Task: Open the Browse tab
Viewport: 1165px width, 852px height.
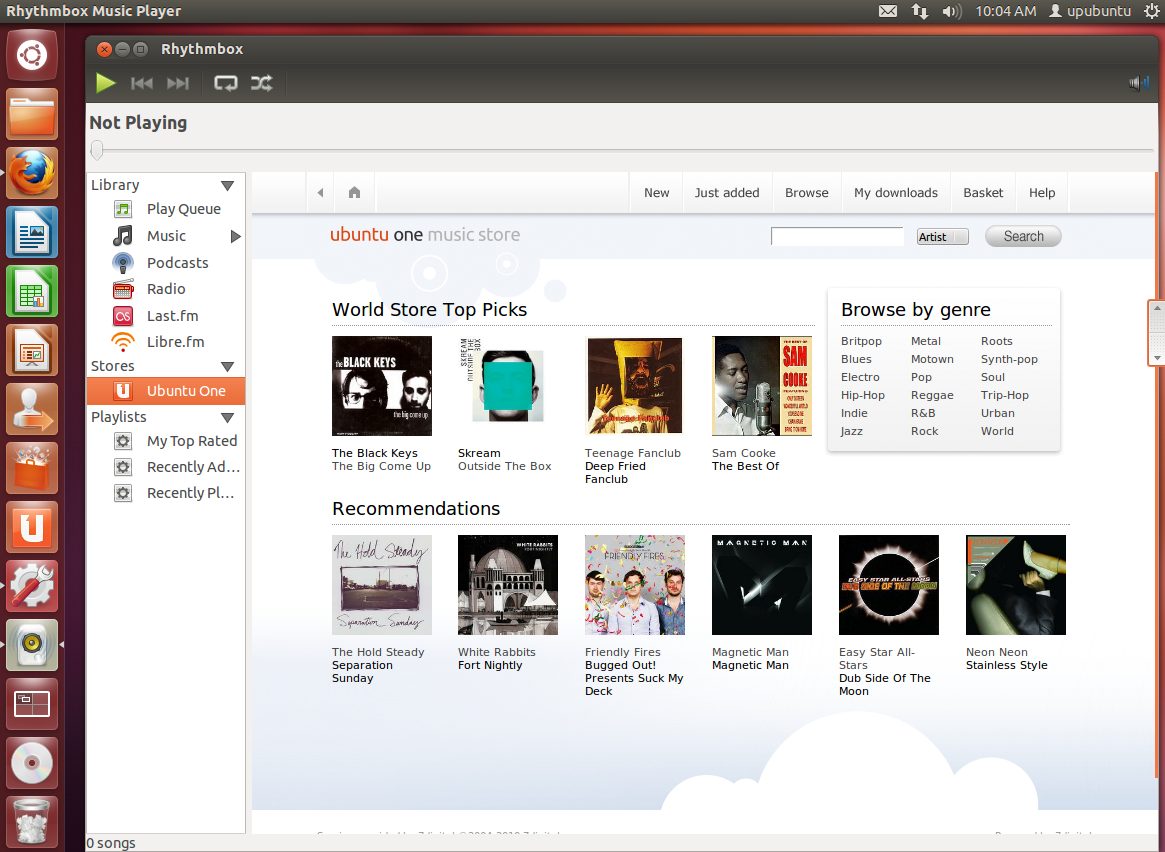Action: click(807, 192)
